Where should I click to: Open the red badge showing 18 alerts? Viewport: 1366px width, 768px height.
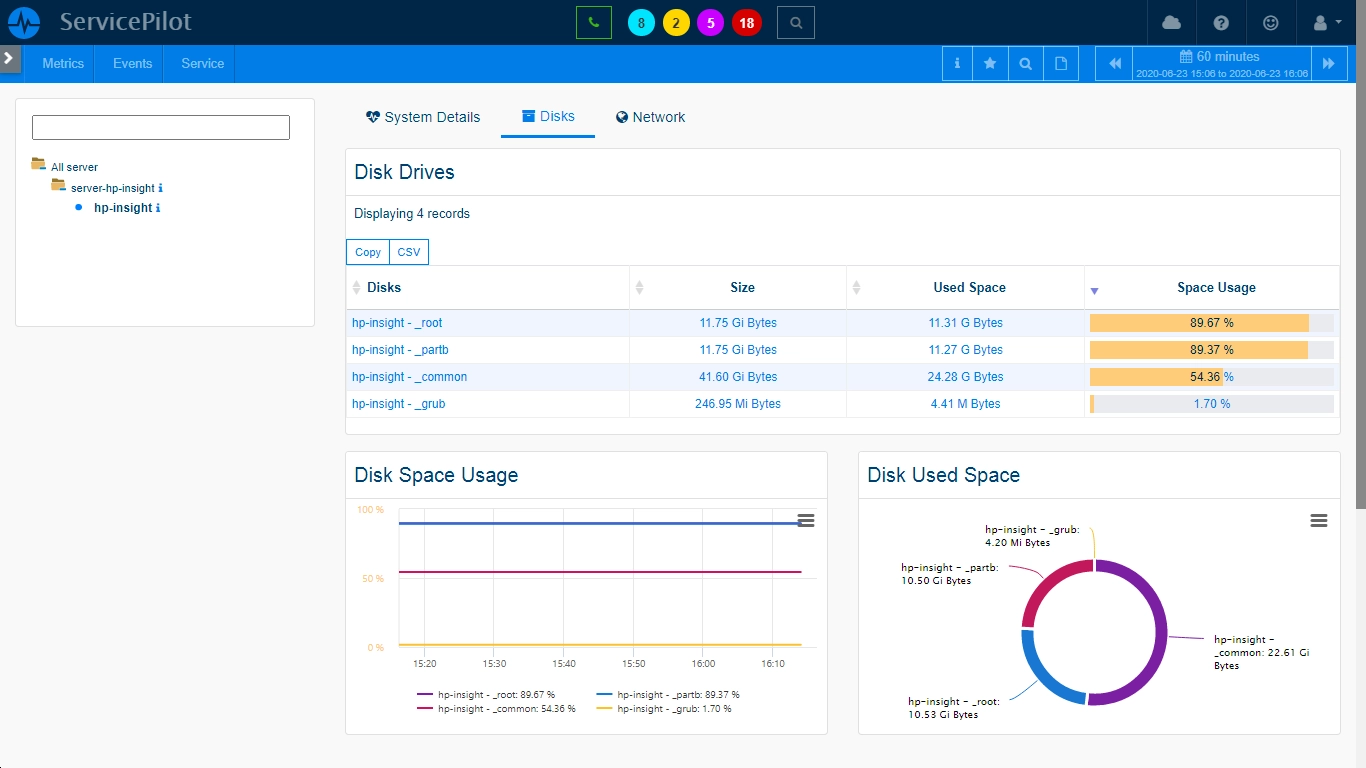[x=746, y=22]
